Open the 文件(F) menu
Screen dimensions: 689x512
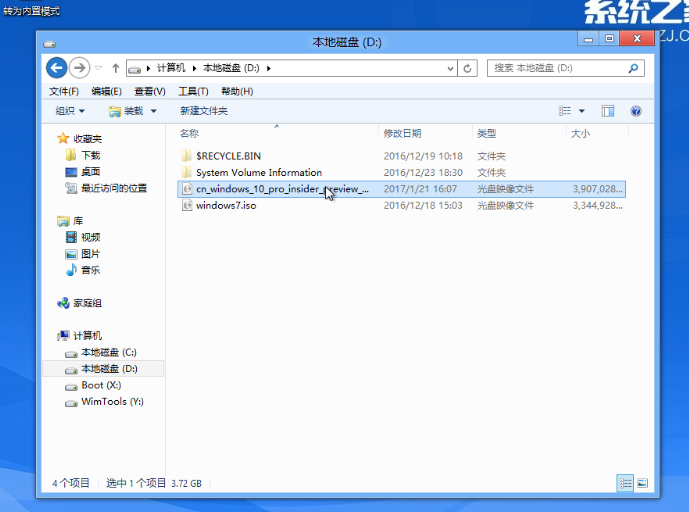(64, 91)
